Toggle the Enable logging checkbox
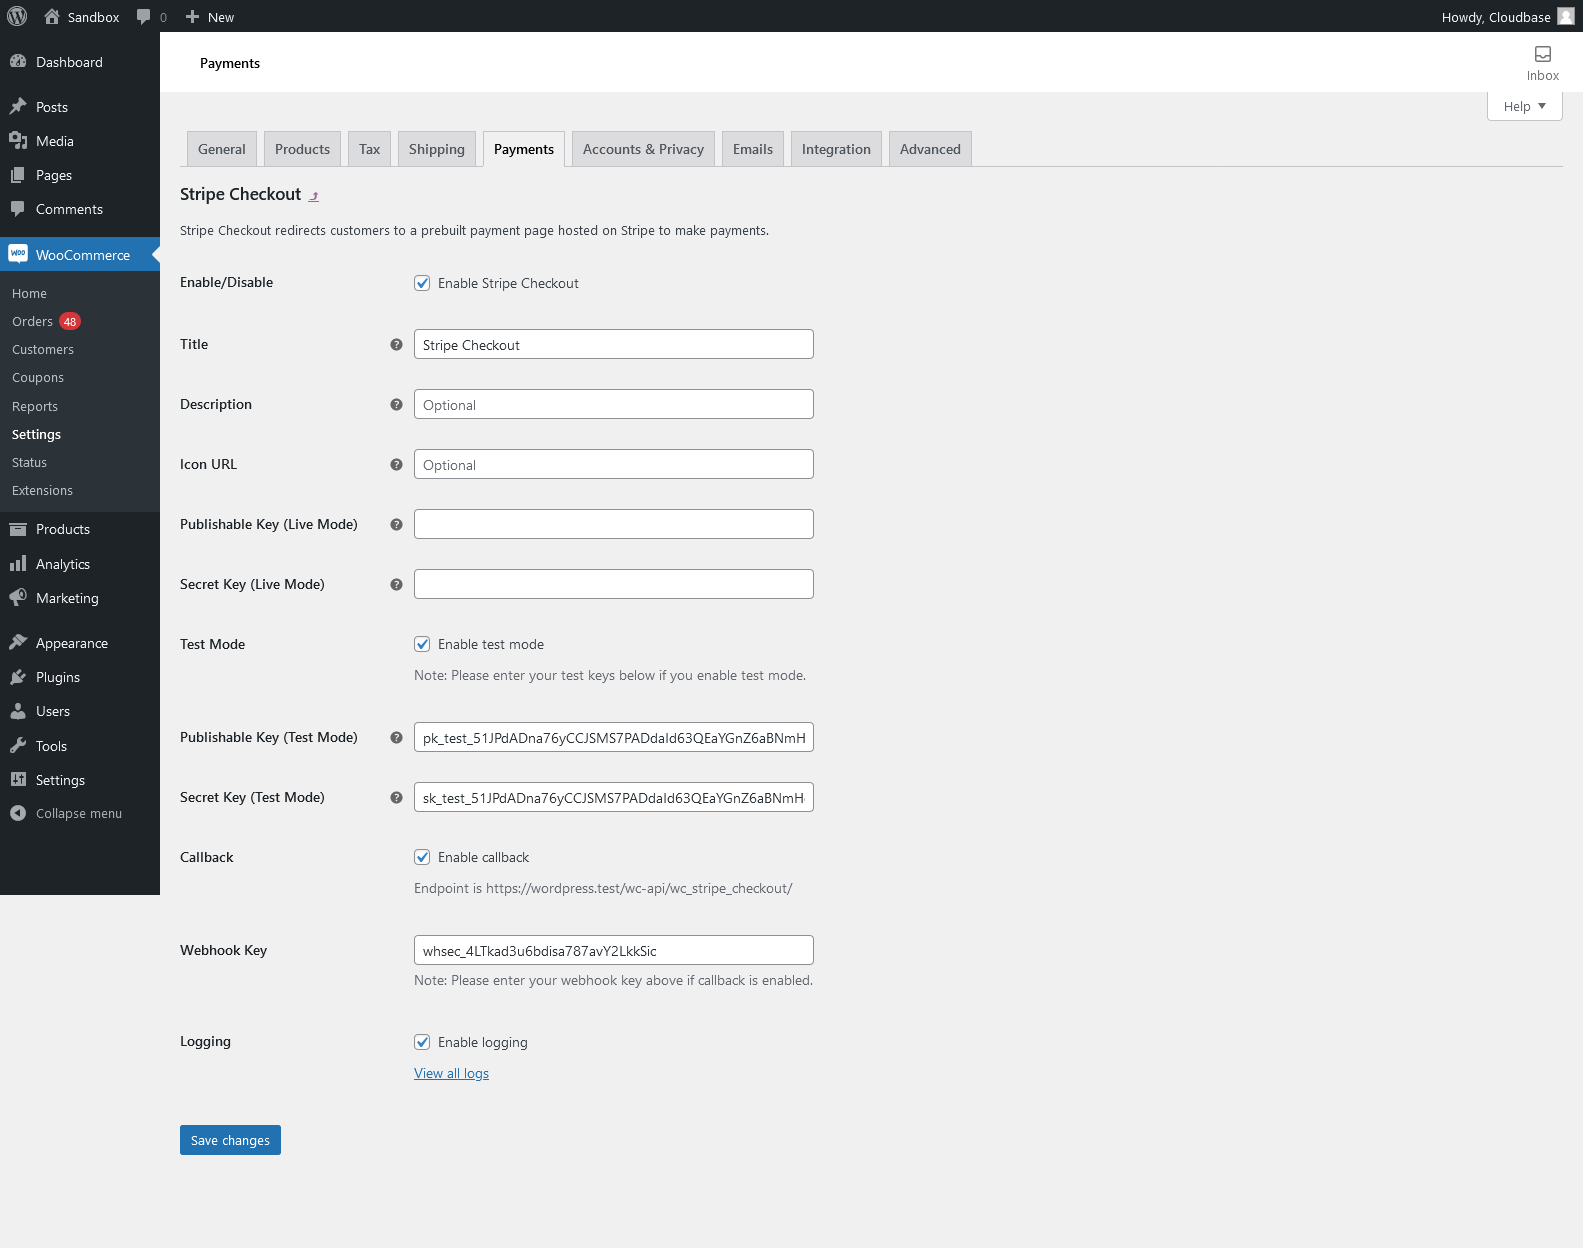Screen dimensions: 1583x1248 point(422,1042)
